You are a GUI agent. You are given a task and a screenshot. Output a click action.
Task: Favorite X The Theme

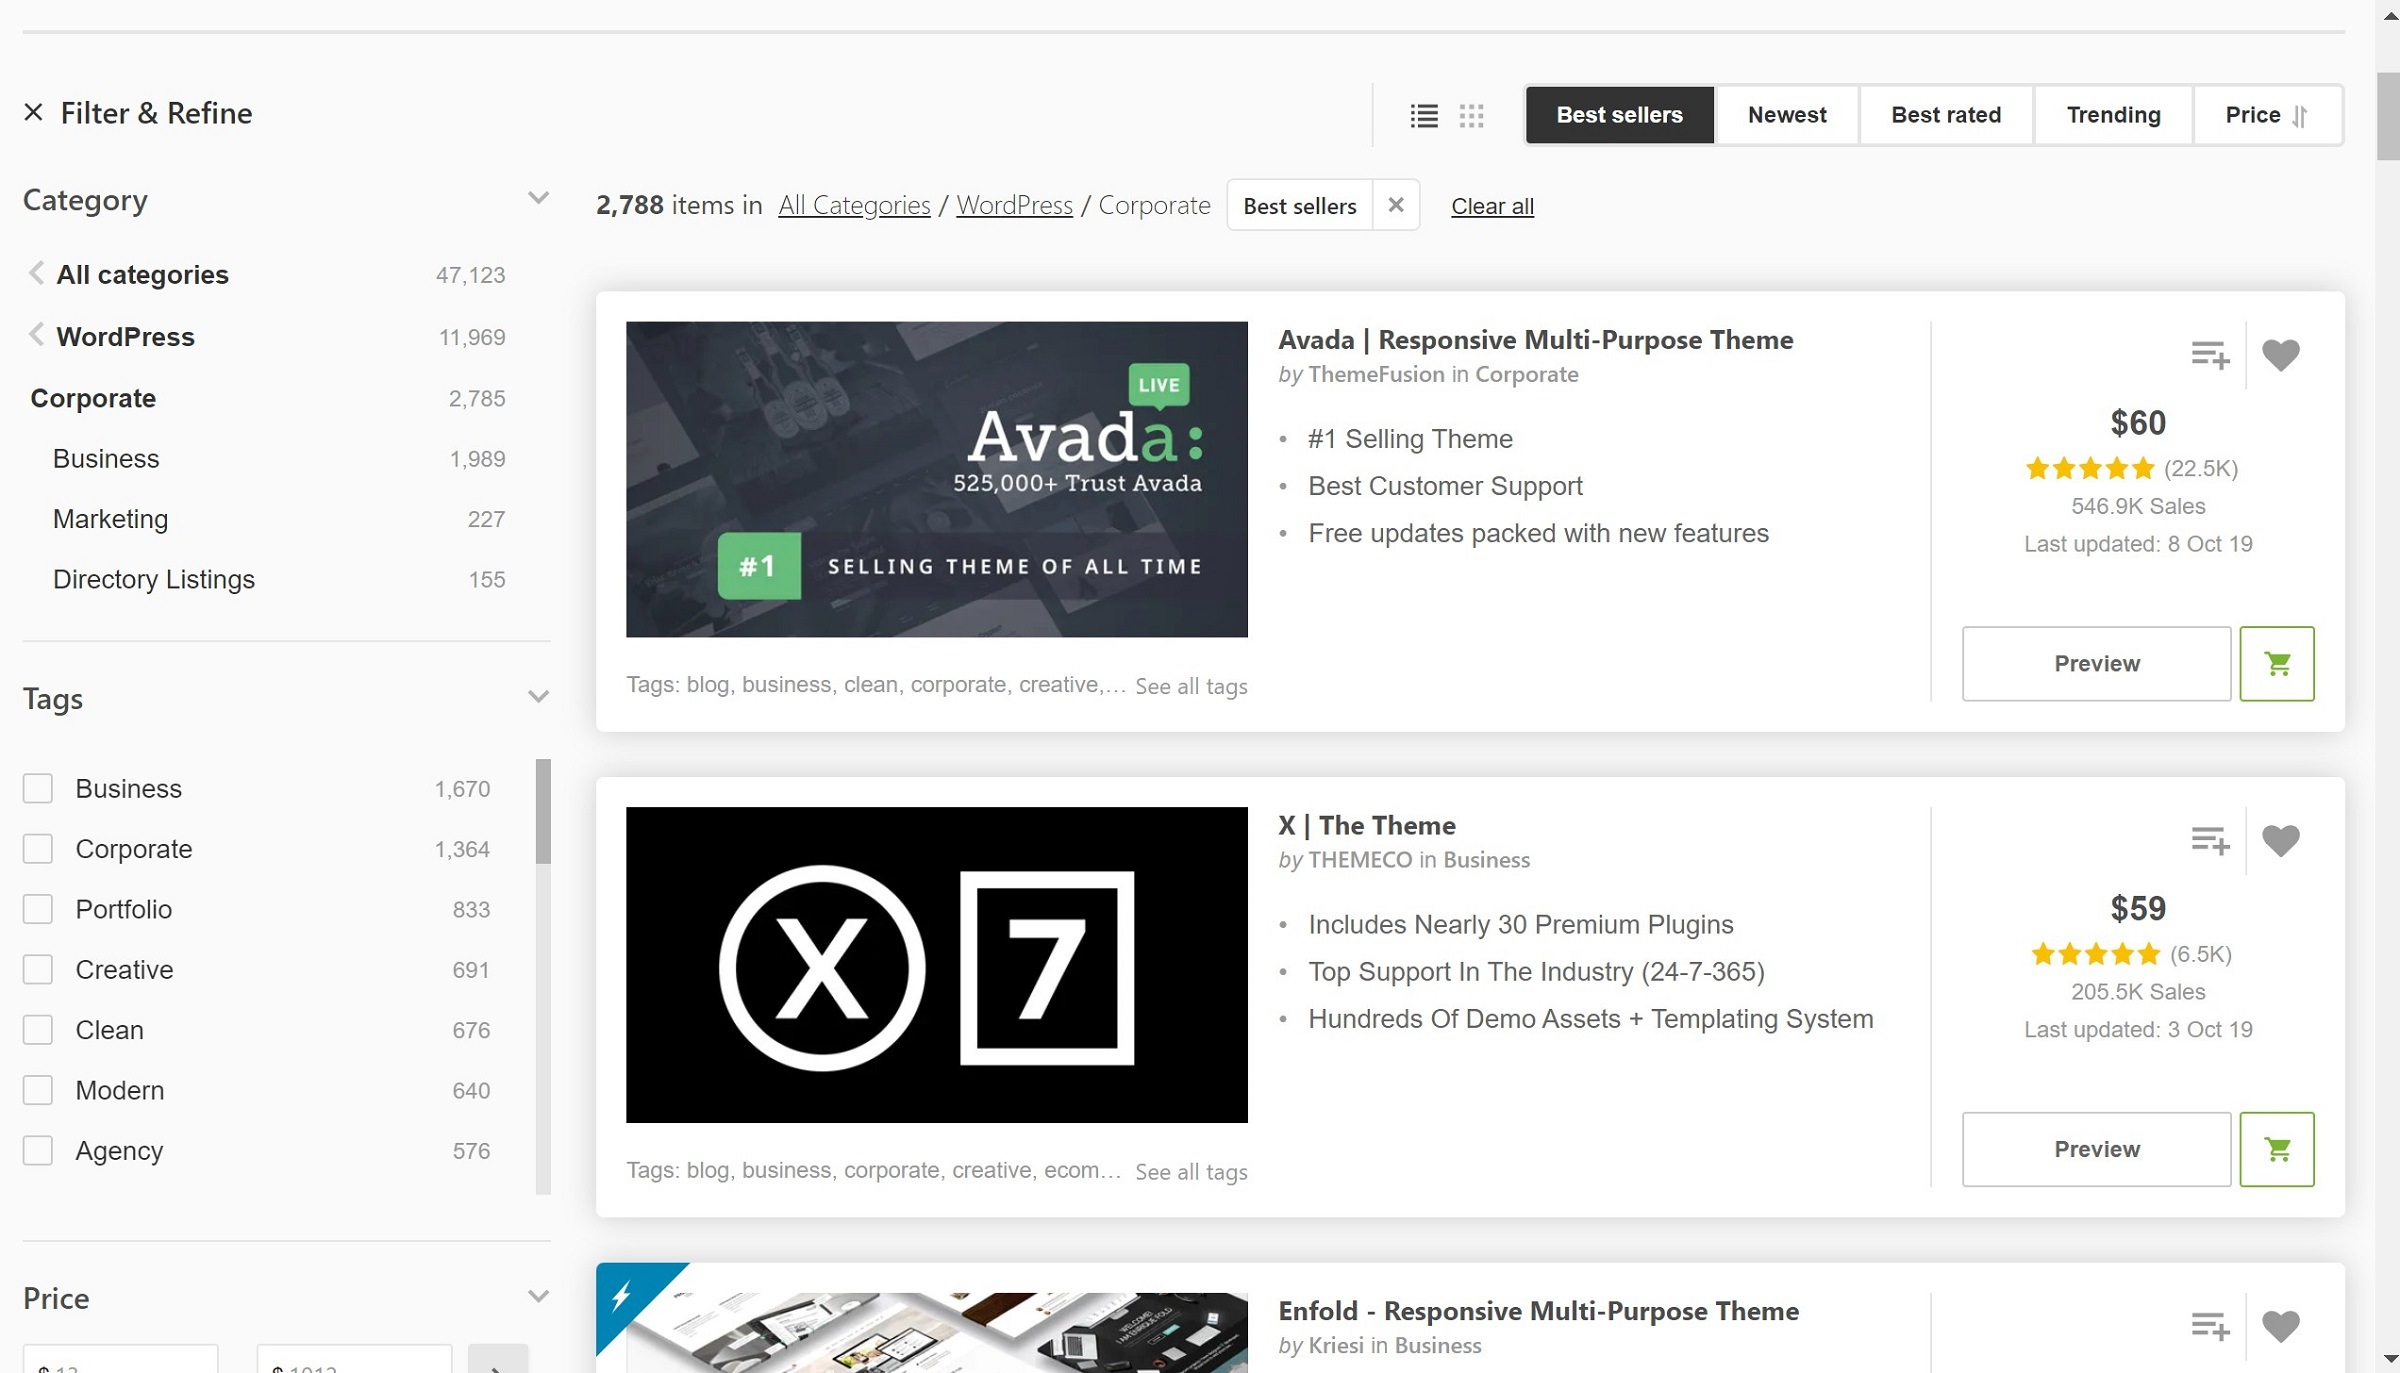coord(2281,840)
